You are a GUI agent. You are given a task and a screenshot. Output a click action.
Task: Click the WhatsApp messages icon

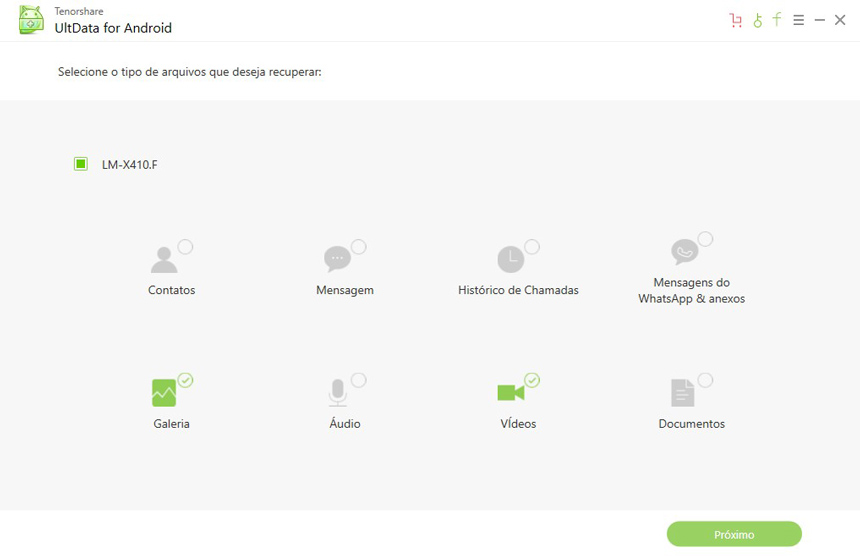[x=684, y=252]
